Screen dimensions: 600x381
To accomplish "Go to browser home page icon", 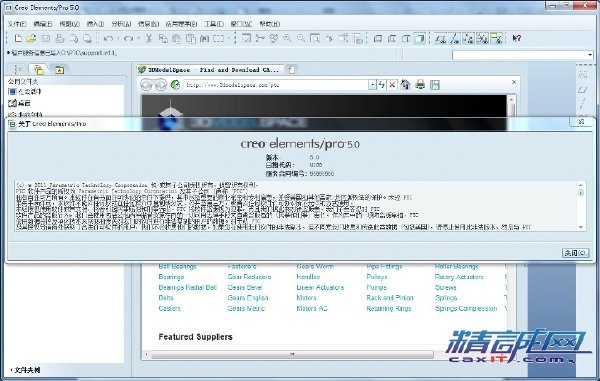I will [406, 85].
